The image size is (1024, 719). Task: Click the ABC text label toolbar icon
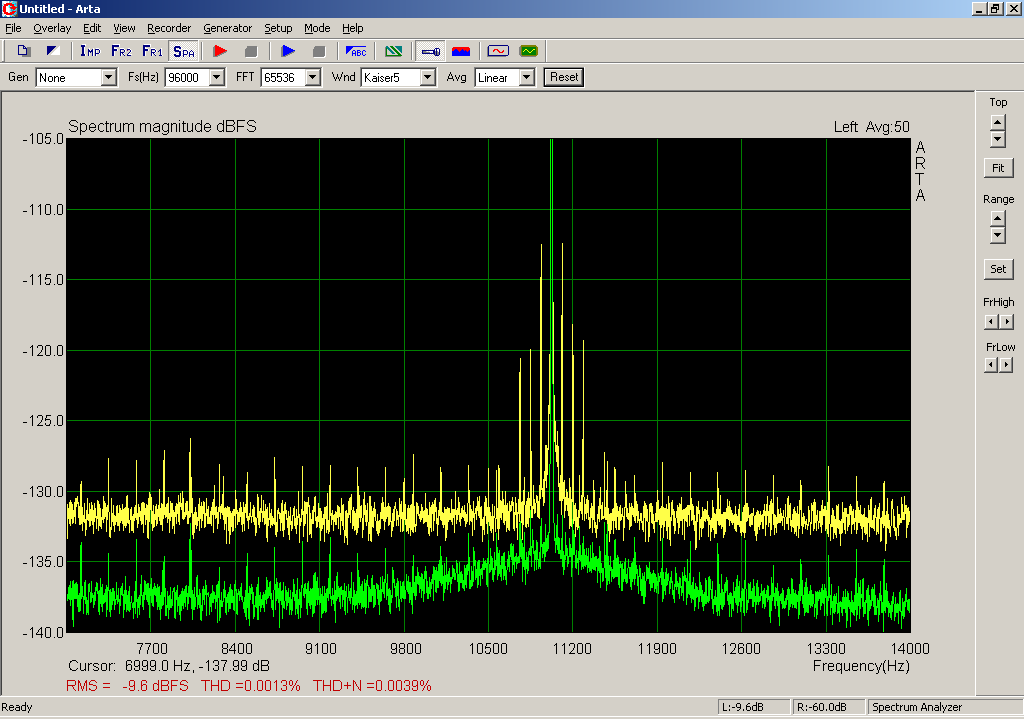tap(356, 51)
